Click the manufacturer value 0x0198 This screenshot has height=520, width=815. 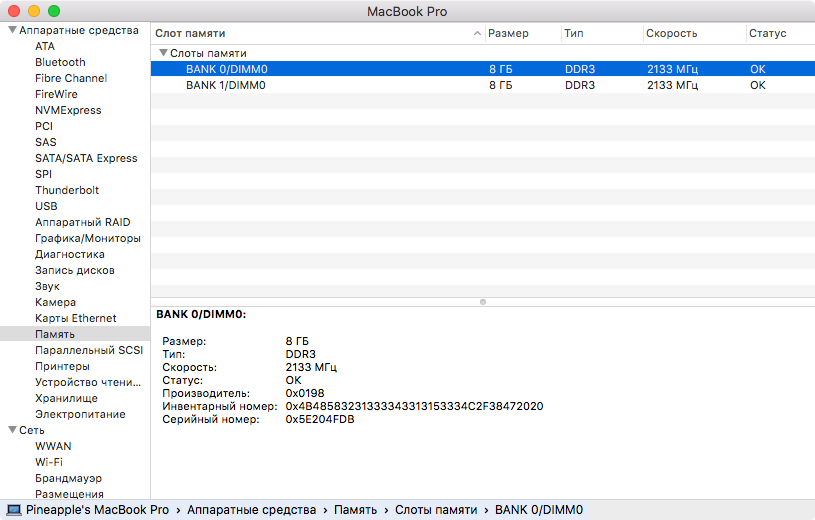coord(305,393)
